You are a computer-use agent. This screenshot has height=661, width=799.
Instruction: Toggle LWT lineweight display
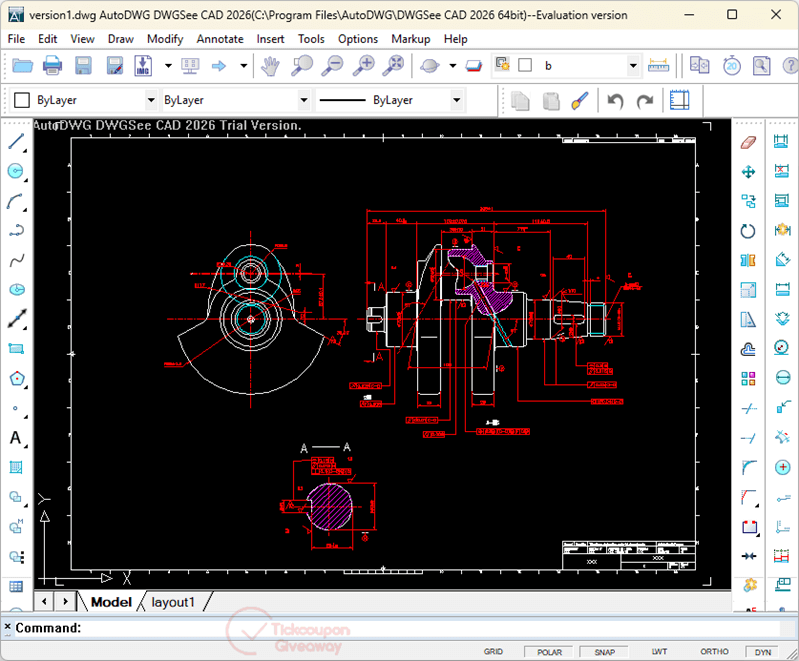click(x=659, y=651)
